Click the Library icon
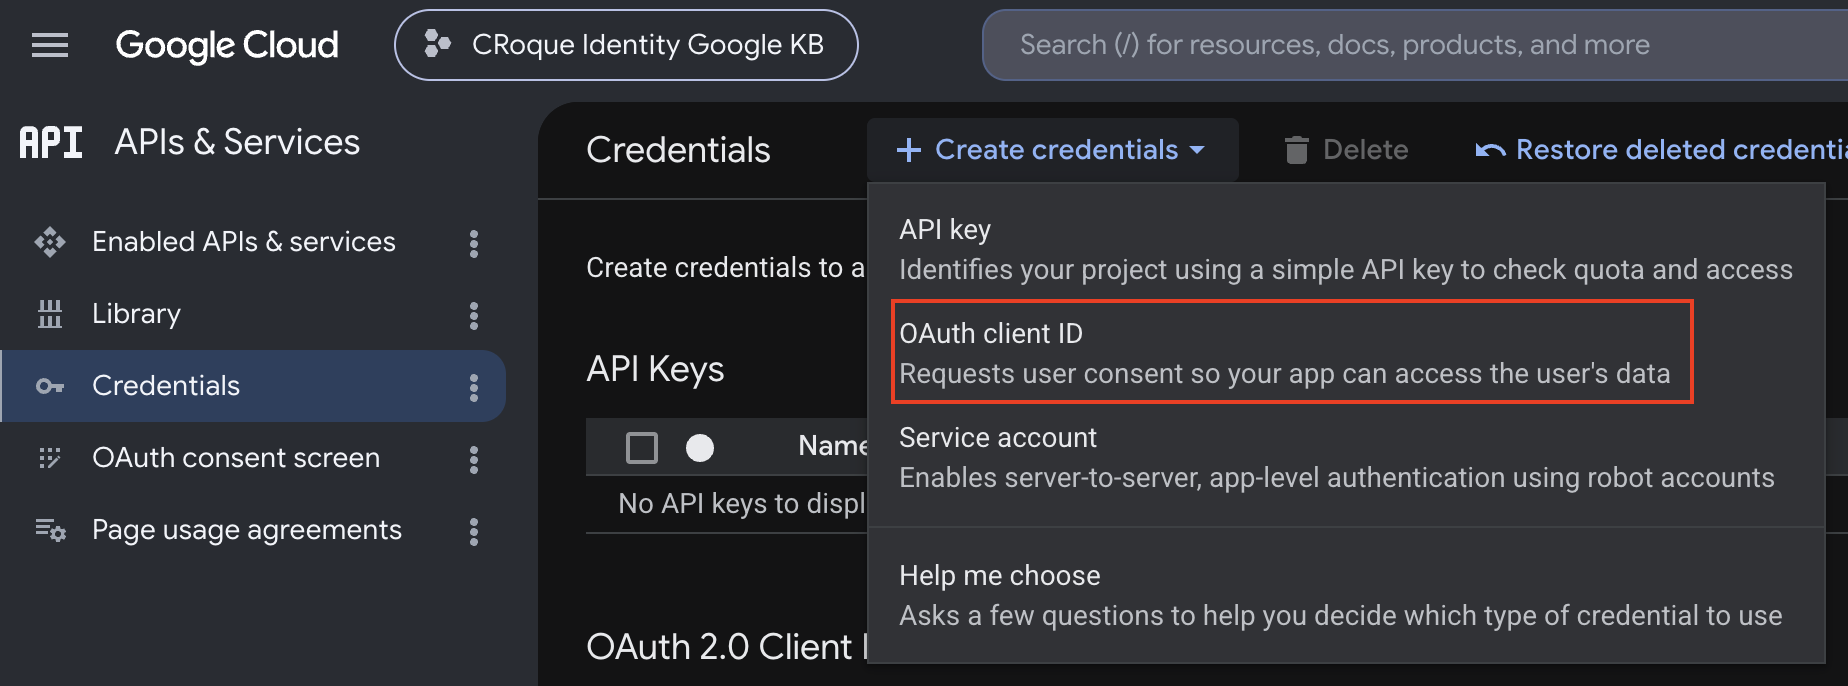Image resolution: width=1848 pixels, height=686 pixels. pos(50,314)
